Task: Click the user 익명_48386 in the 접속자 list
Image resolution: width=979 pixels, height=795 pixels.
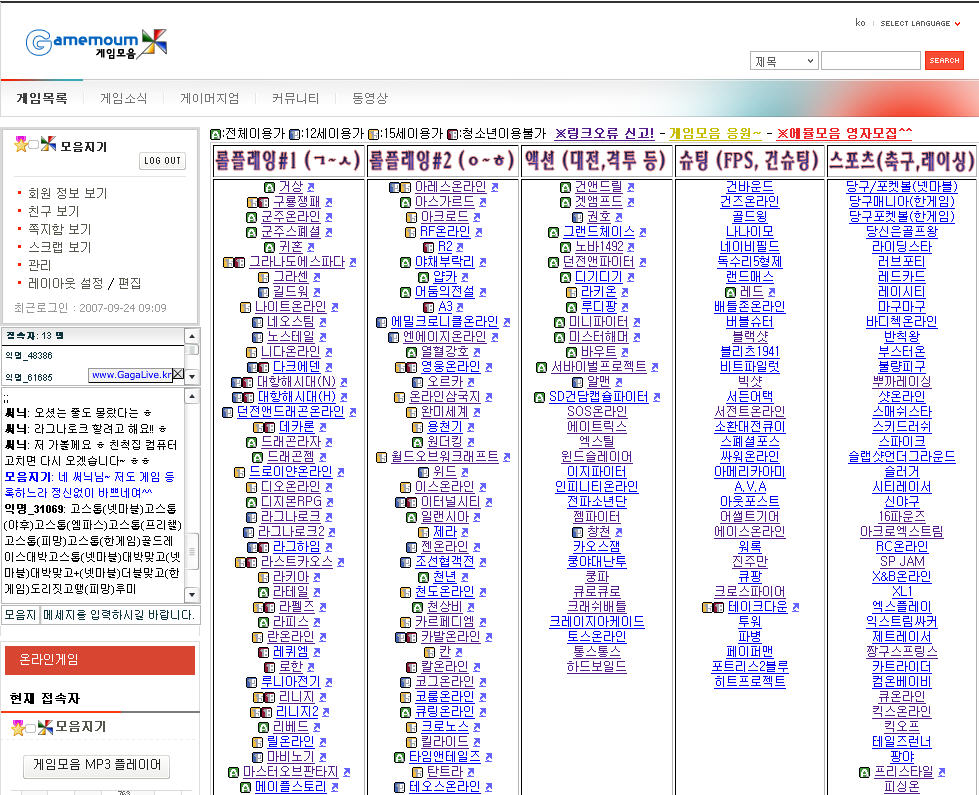Action: [x=29, y=356]
